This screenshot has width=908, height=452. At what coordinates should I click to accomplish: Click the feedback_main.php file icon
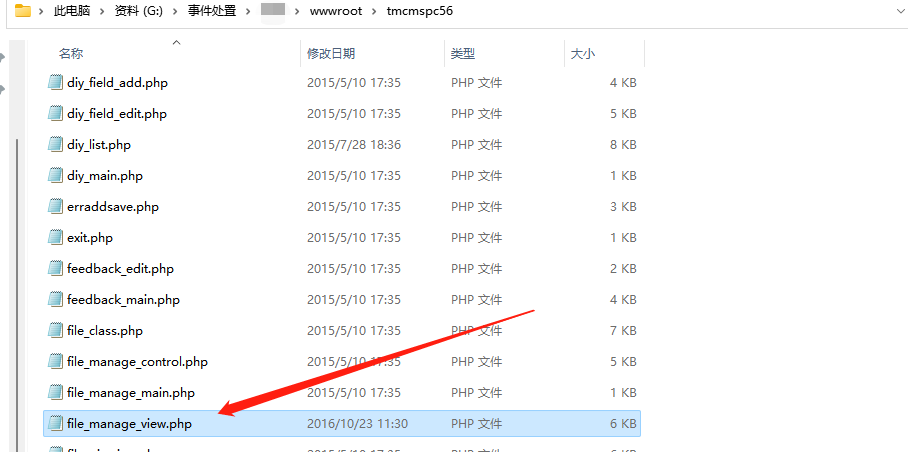point(56,300)
